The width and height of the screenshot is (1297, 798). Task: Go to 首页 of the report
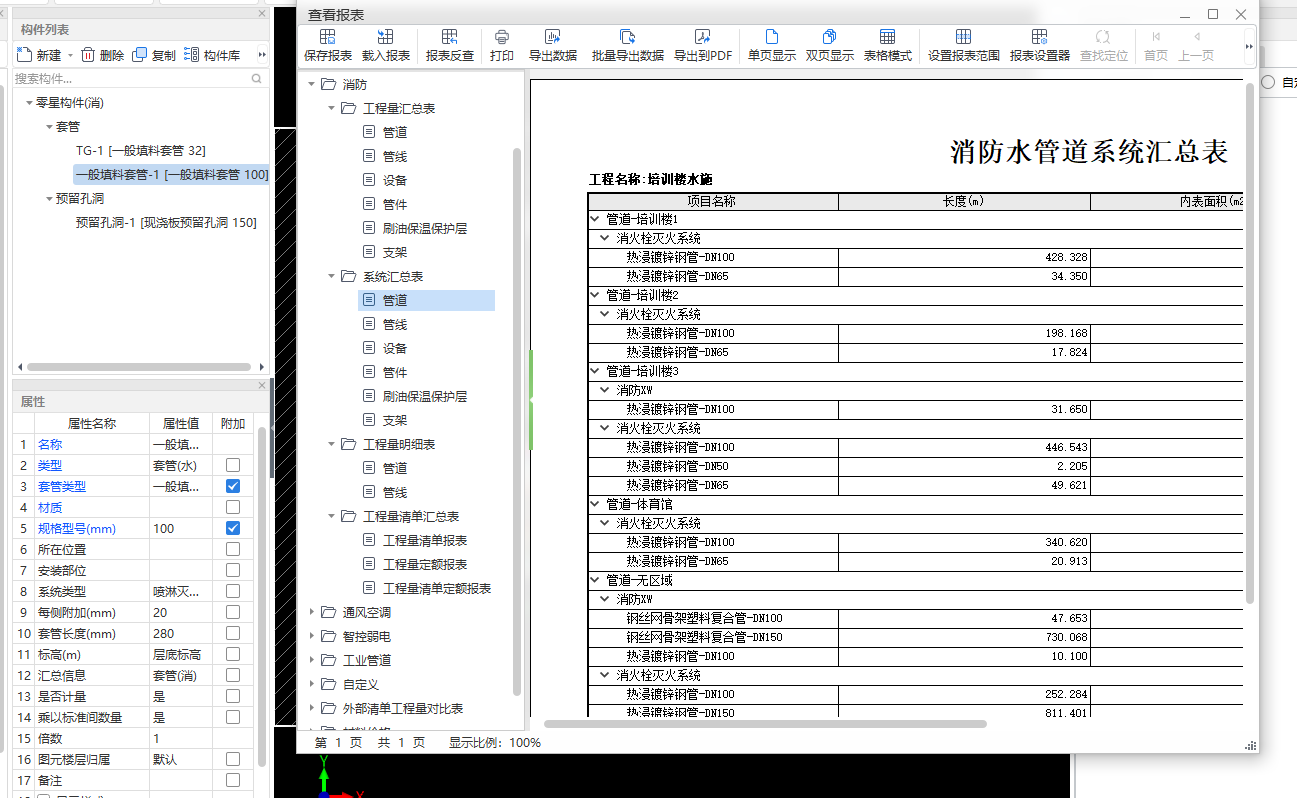click(x=1156, y=46)
